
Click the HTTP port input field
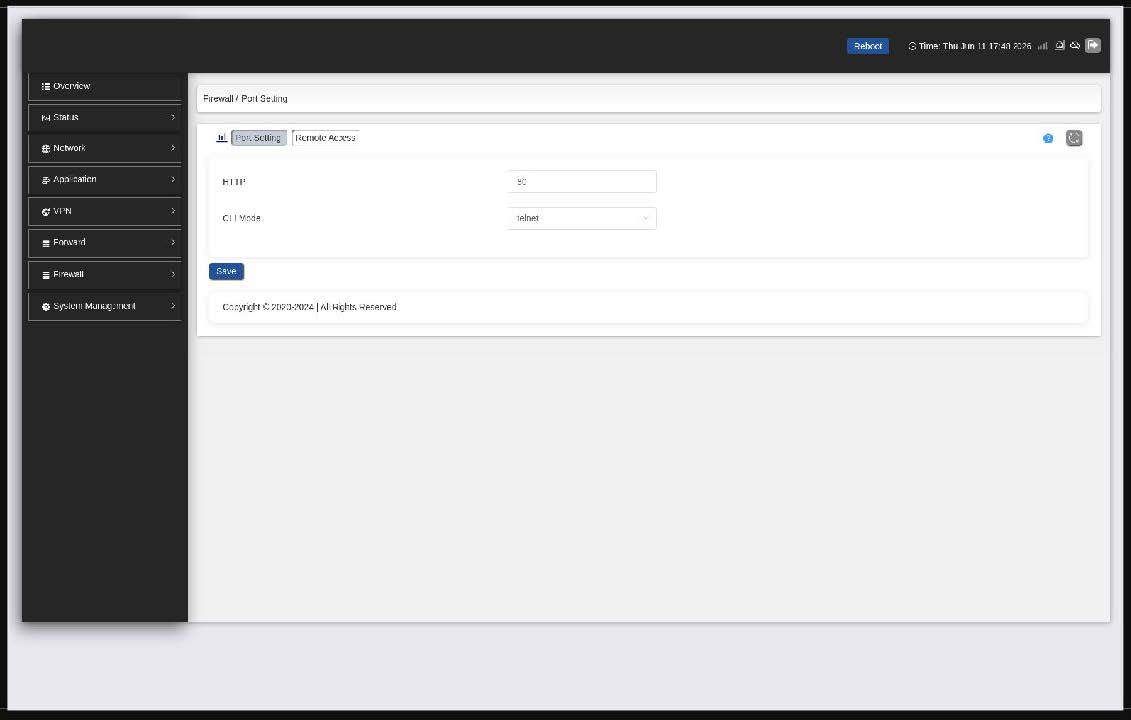[582, 182]
